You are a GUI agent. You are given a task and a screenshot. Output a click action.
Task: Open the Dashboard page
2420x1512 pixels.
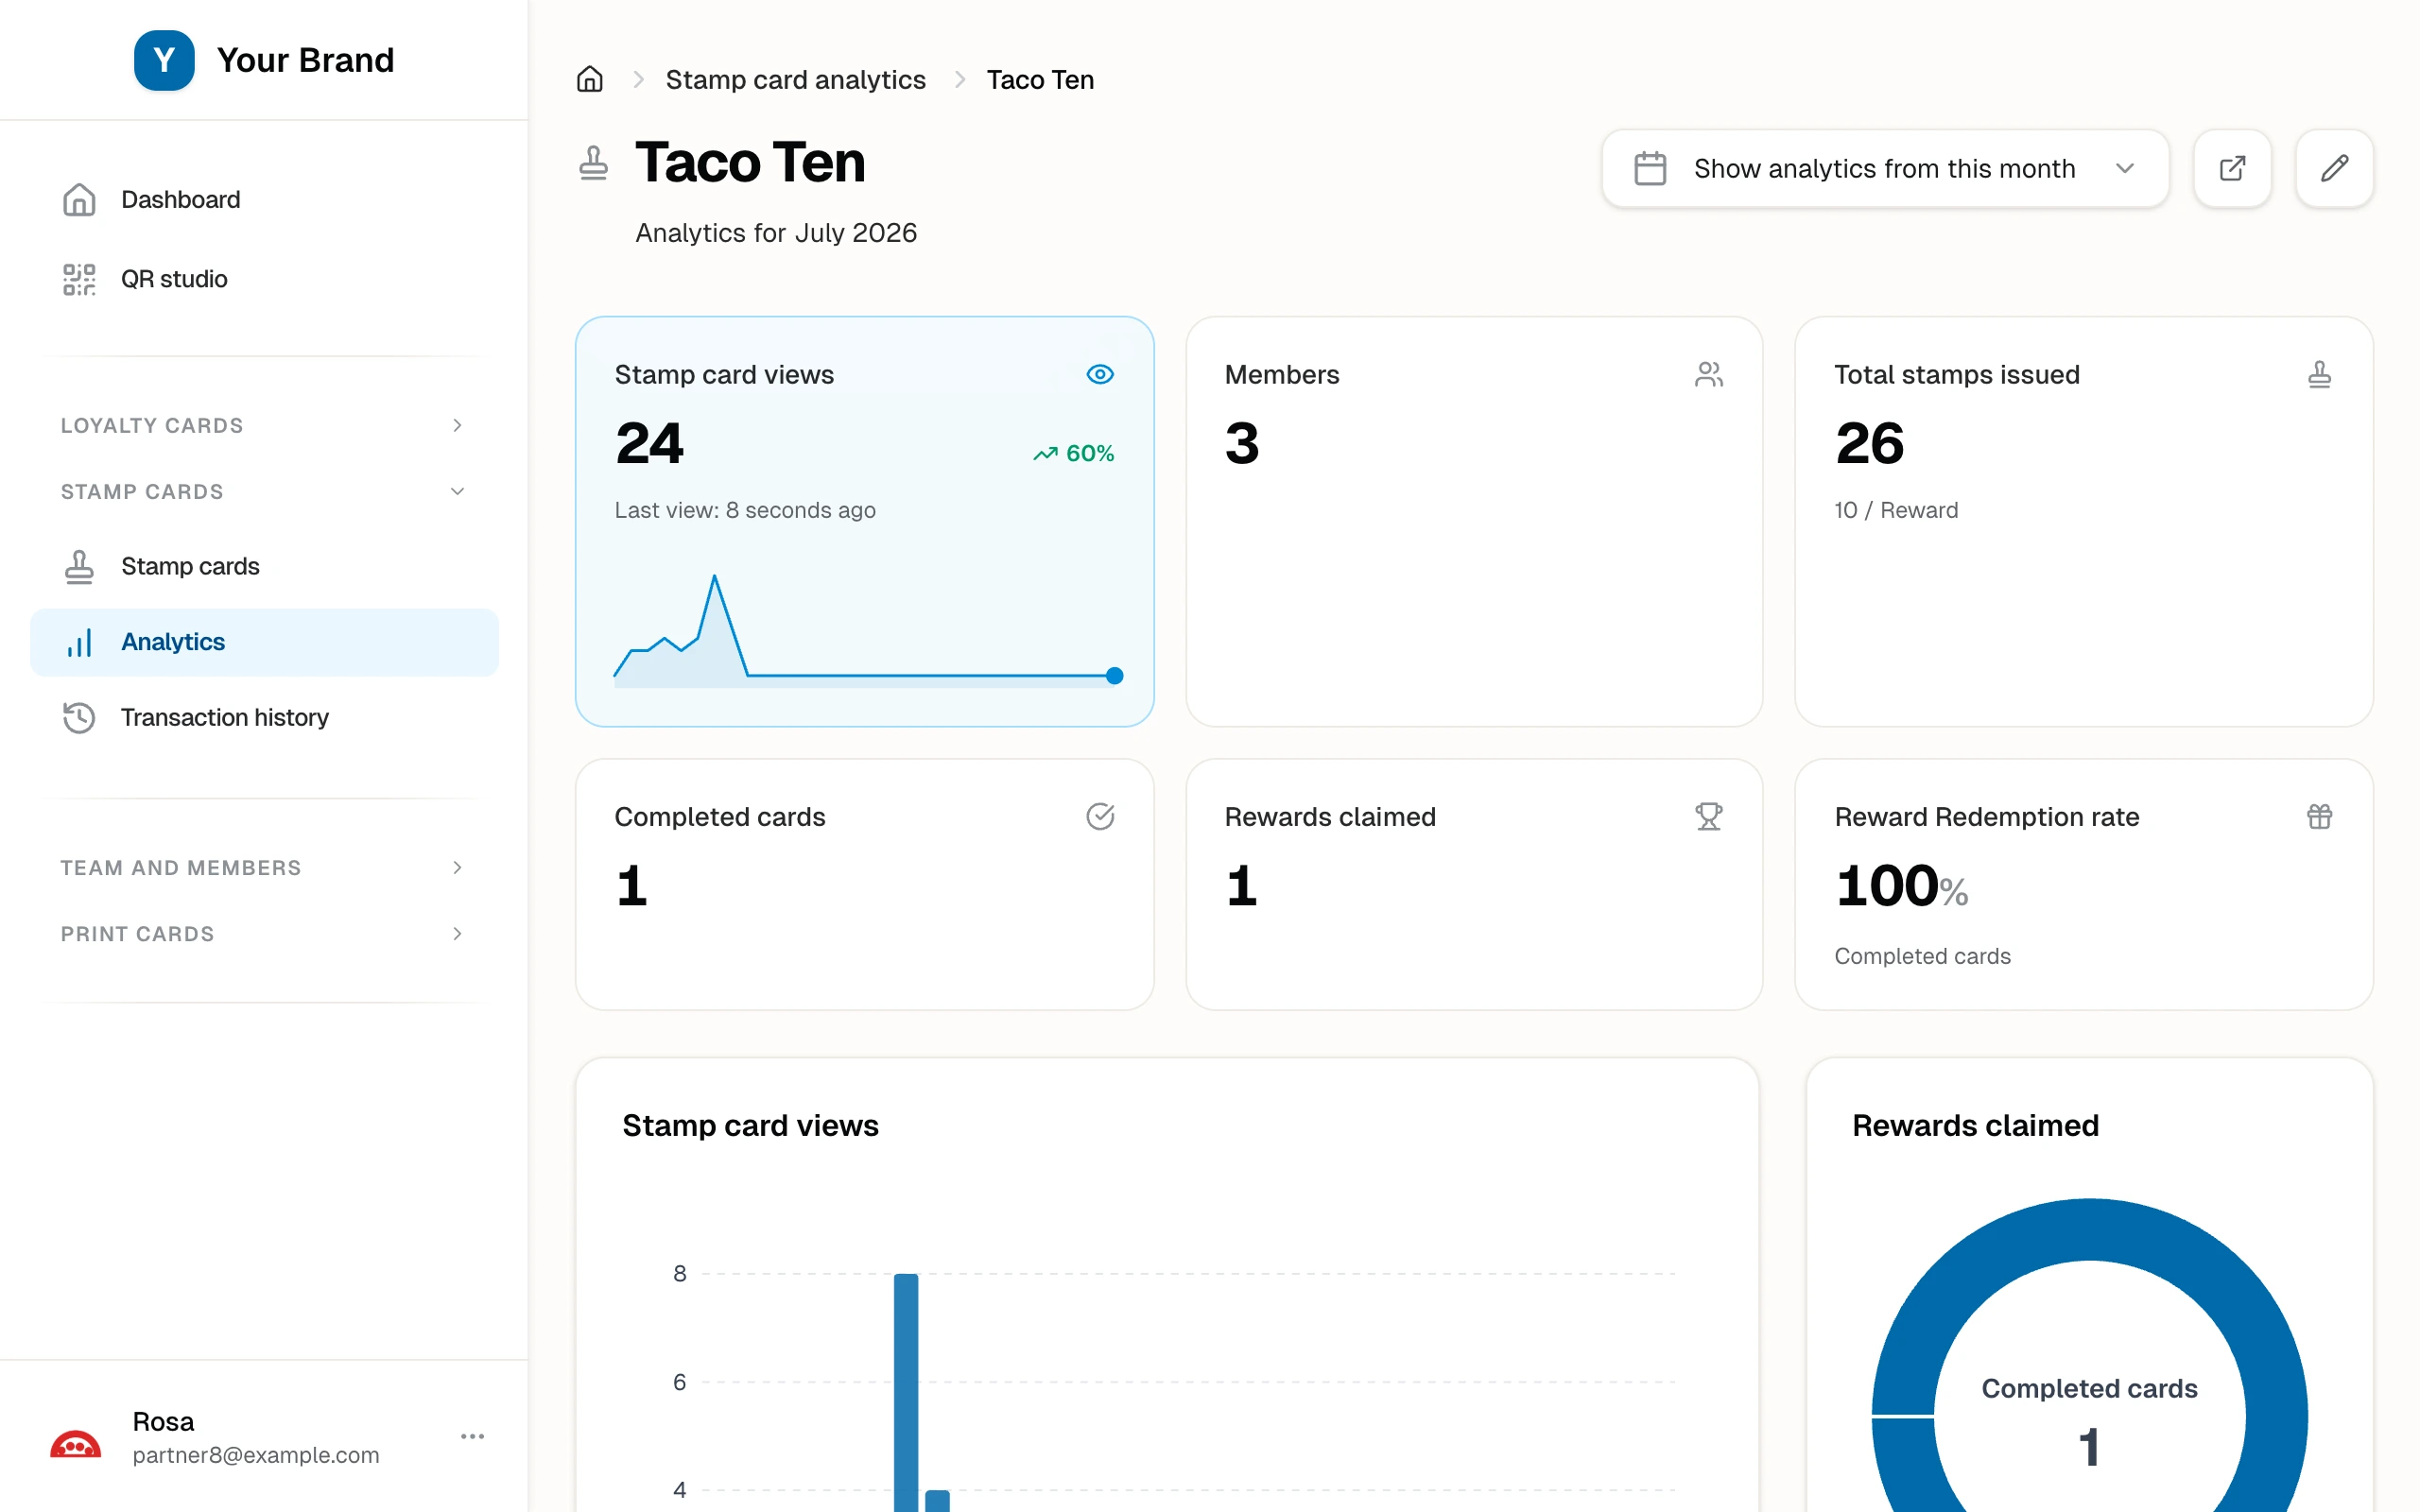click(x=264, y=200)
